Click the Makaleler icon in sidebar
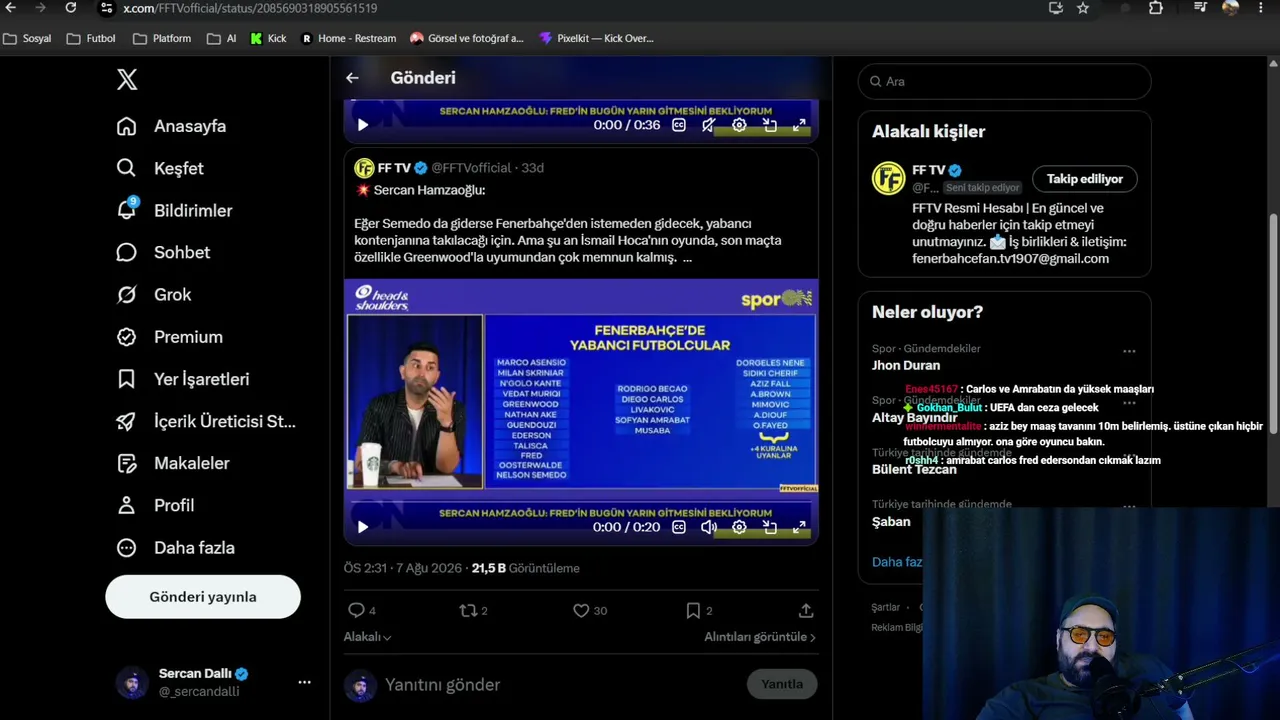The image size is (1280, 720). (126, 463)
